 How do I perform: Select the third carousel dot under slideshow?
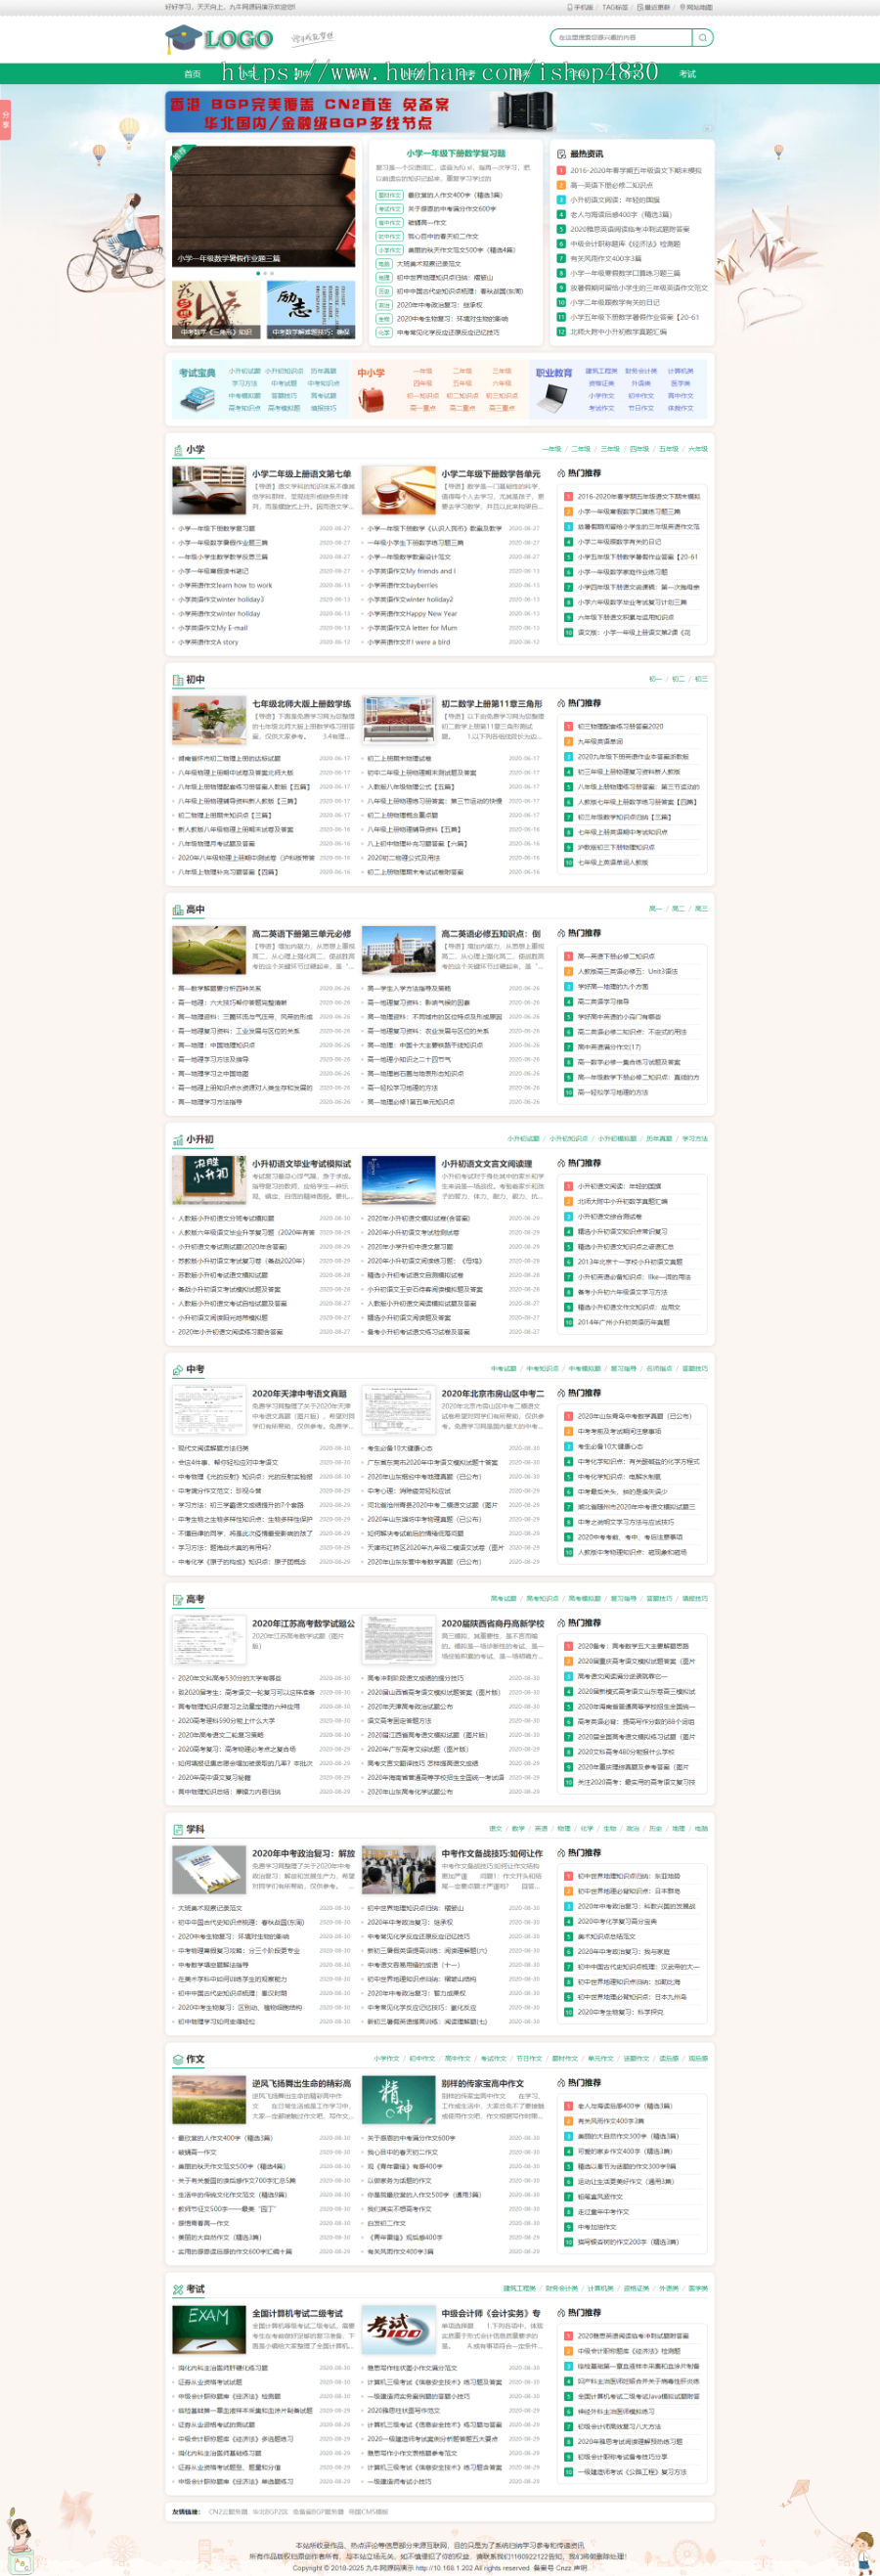point(271,273)
